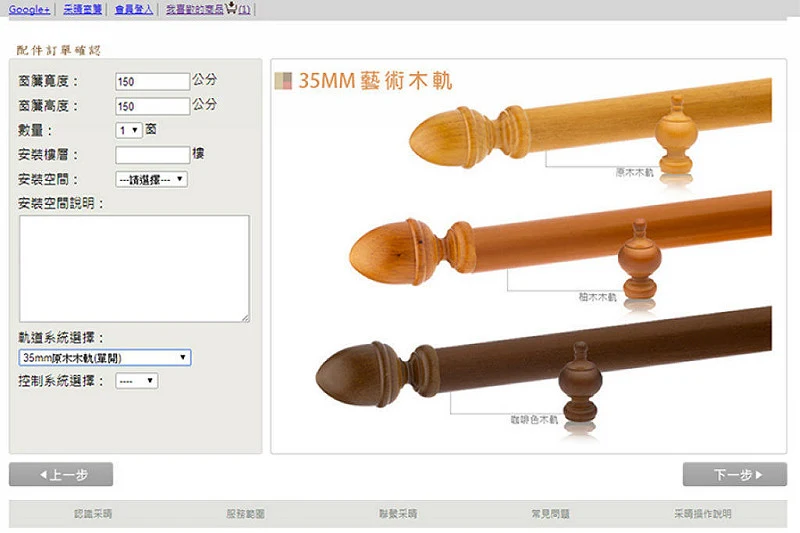Click the 柚木木軌 caption label
The image size is (800, 533).
coord(597,297)
